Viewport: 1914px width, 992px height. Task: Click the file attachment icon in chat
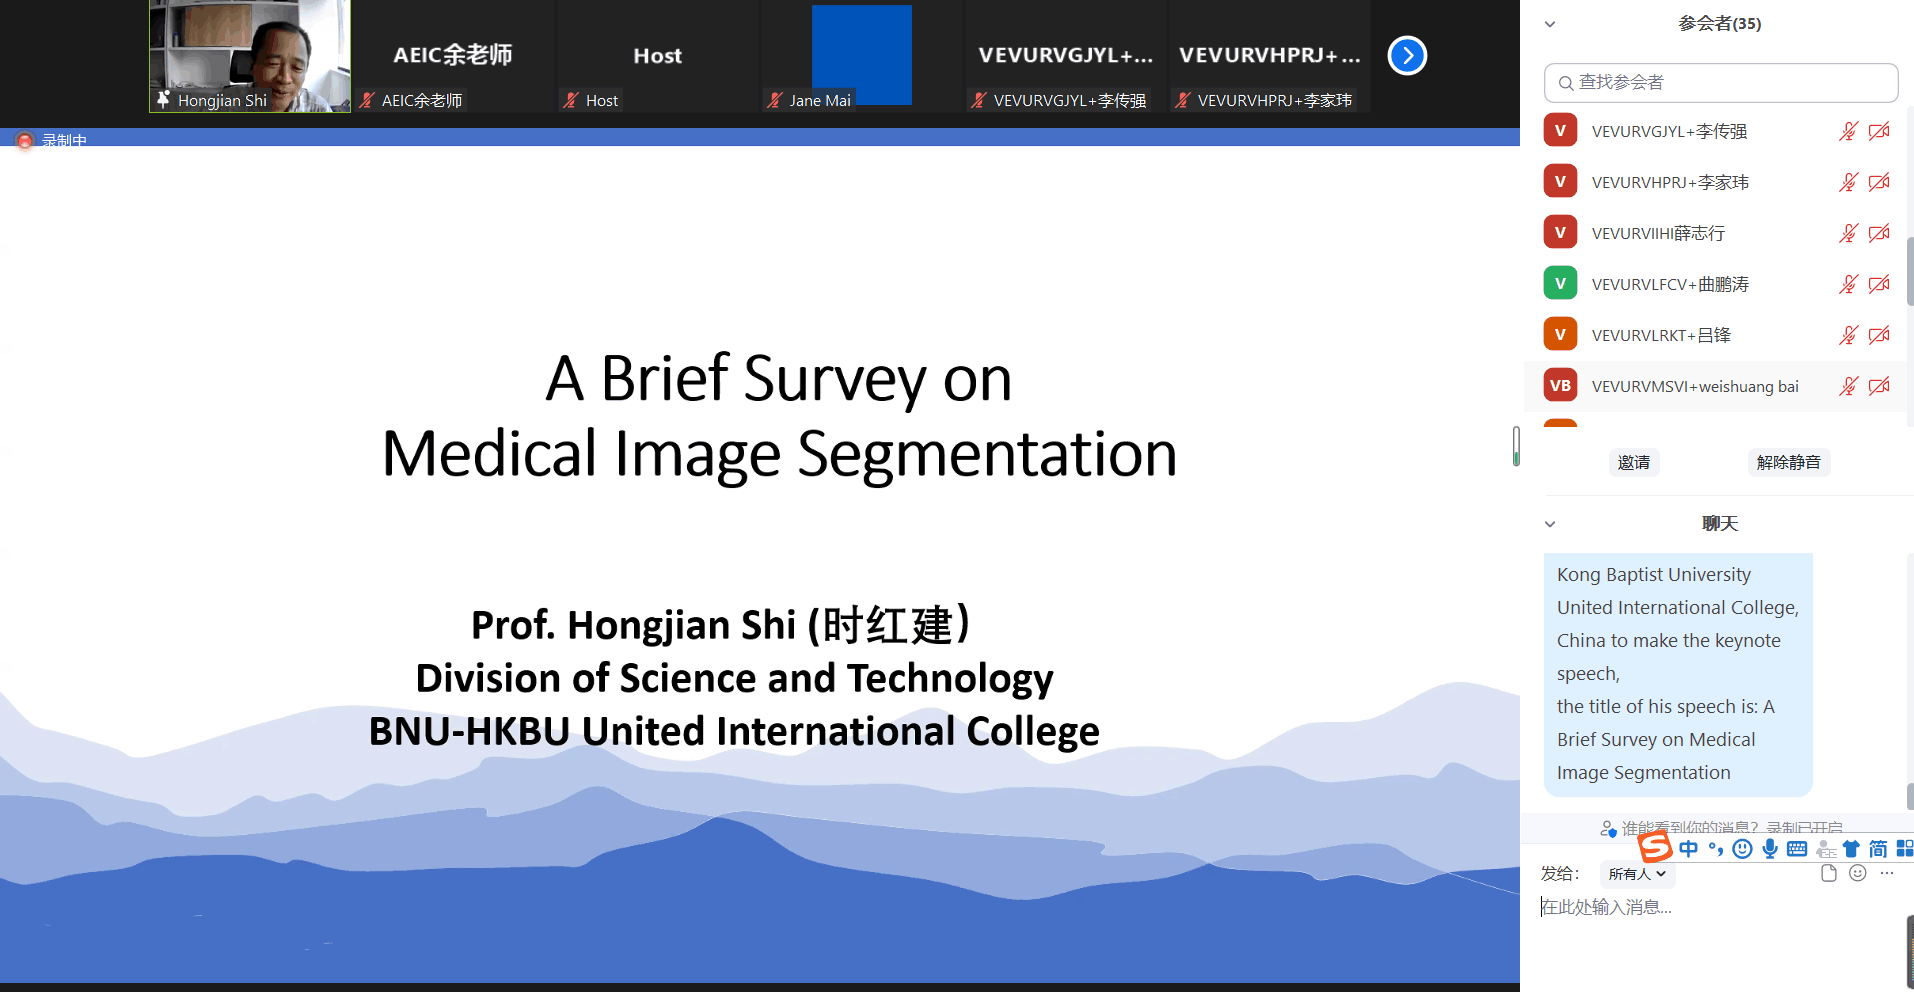[1829, 873]
